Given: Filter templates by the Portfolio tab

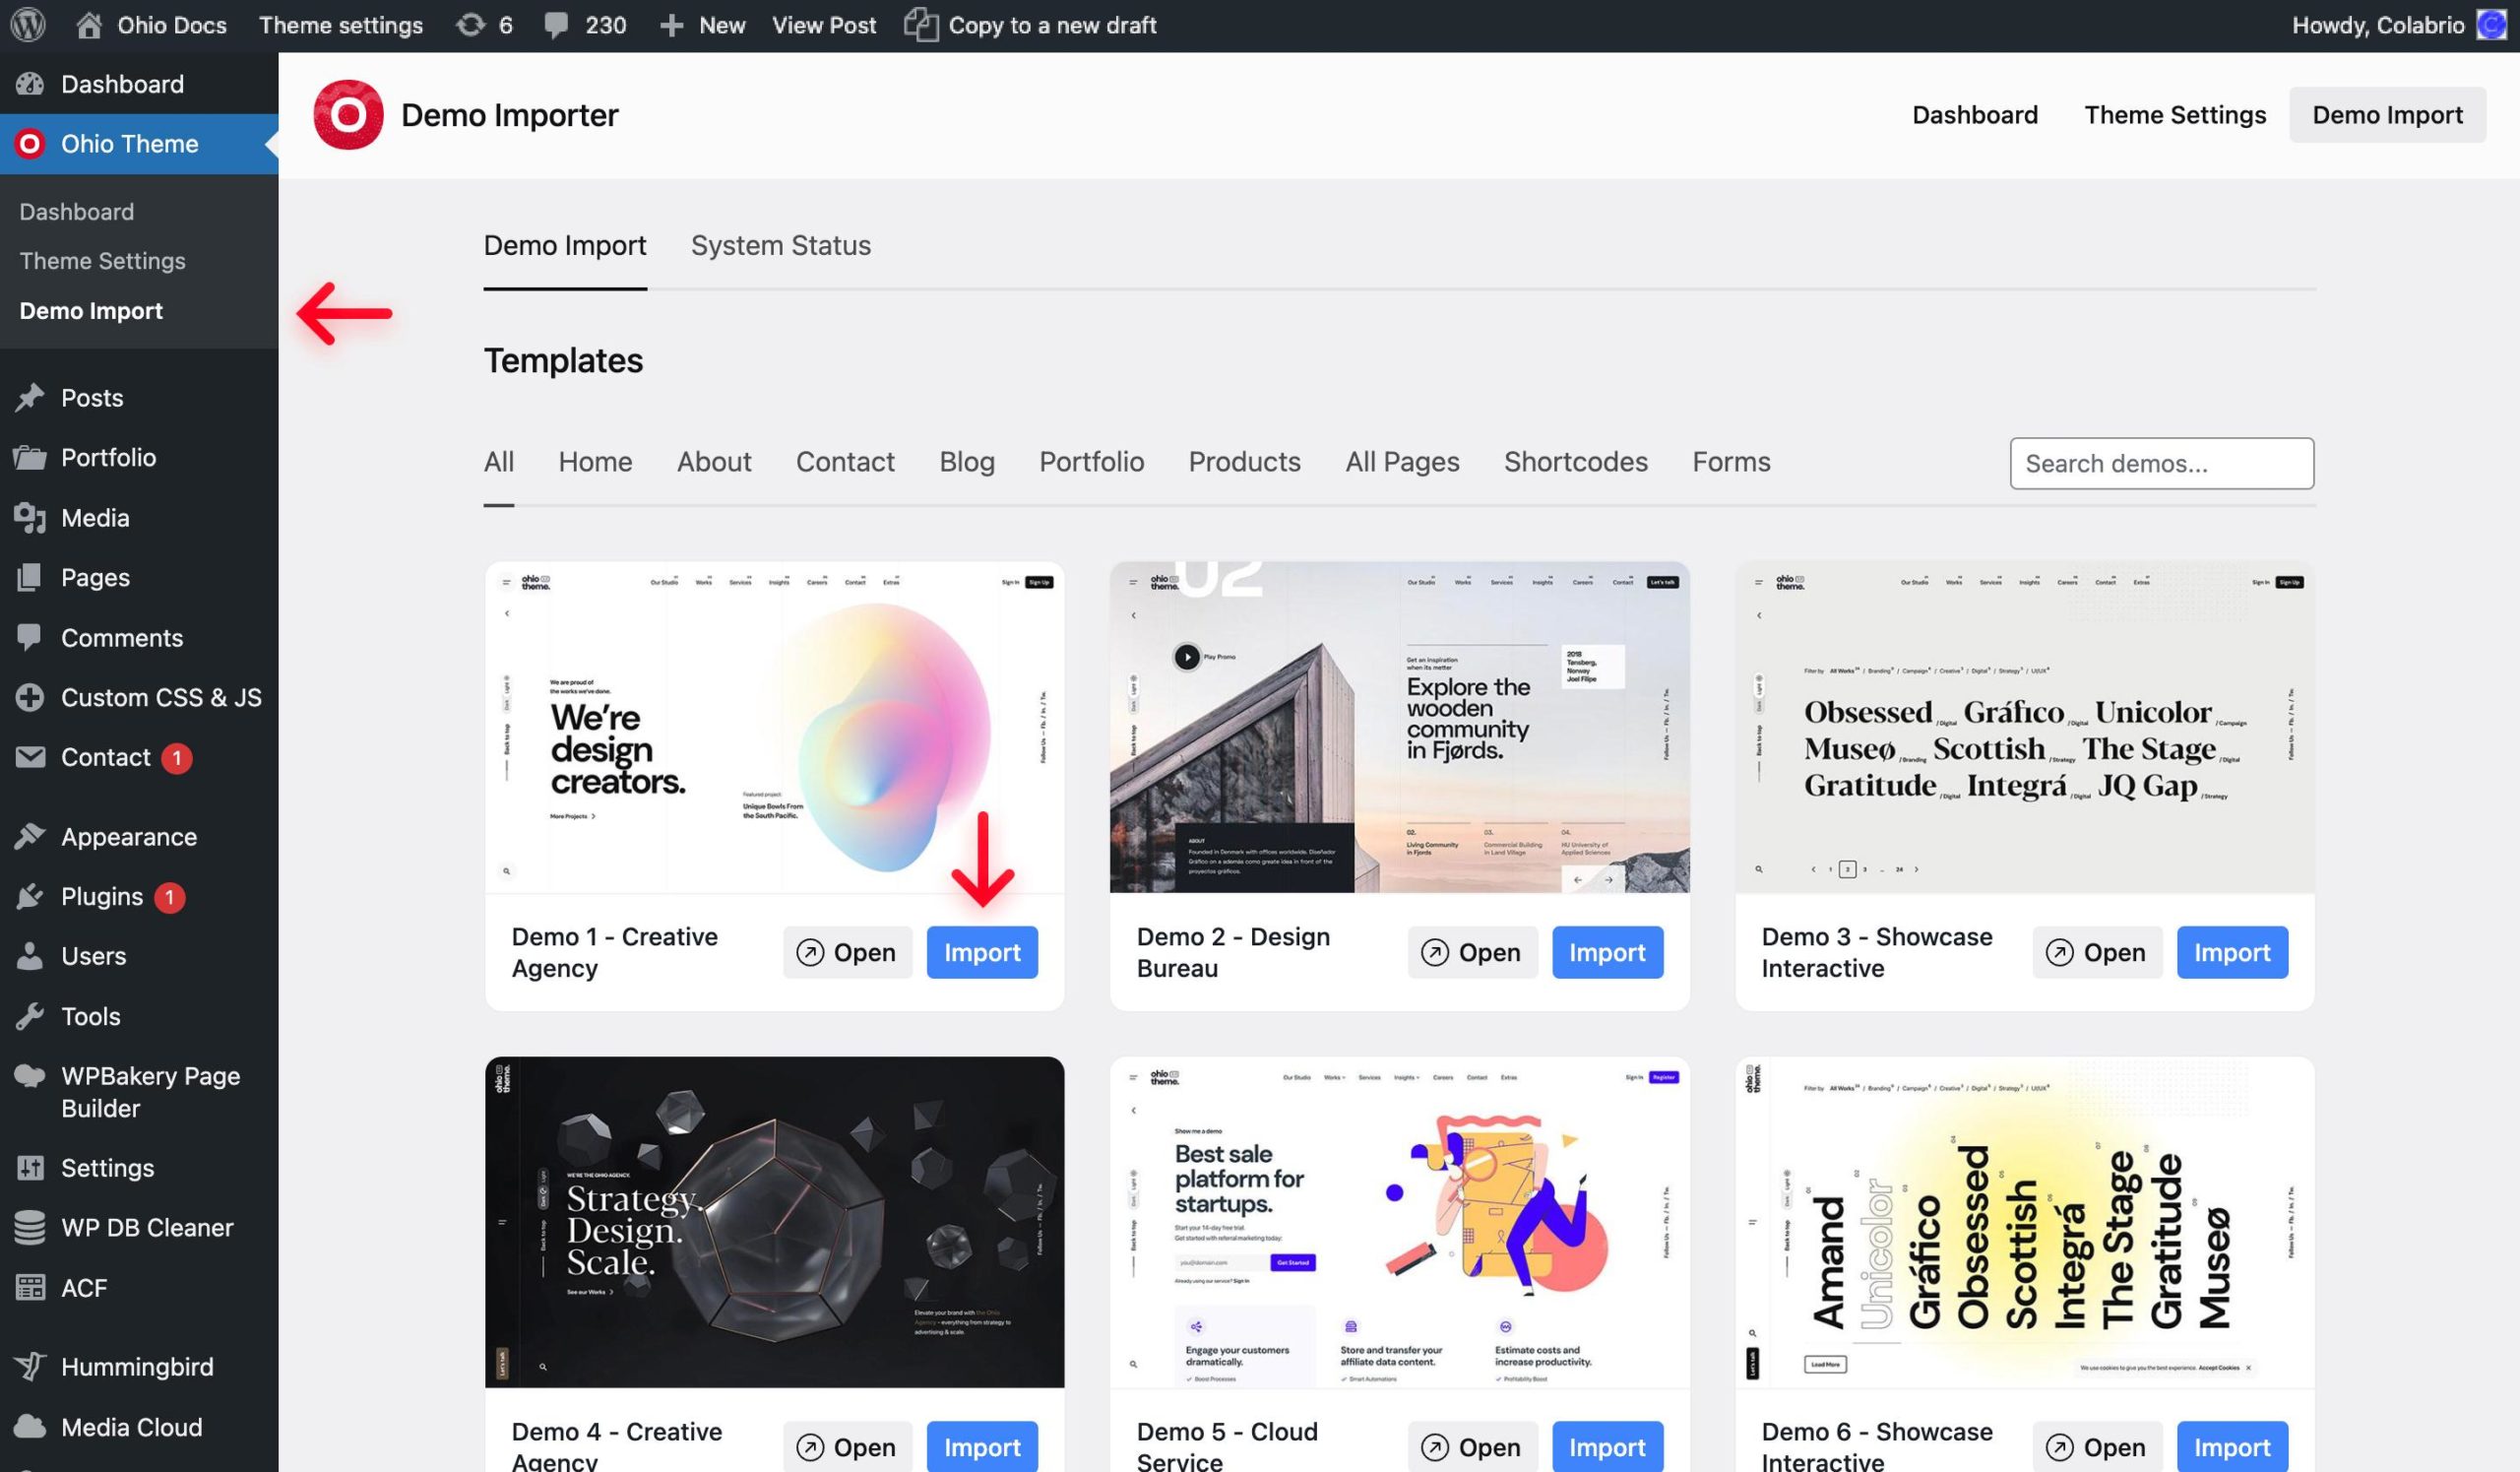Looking at the screenshot, I should pyautogui.click(x=1091, y=462).
